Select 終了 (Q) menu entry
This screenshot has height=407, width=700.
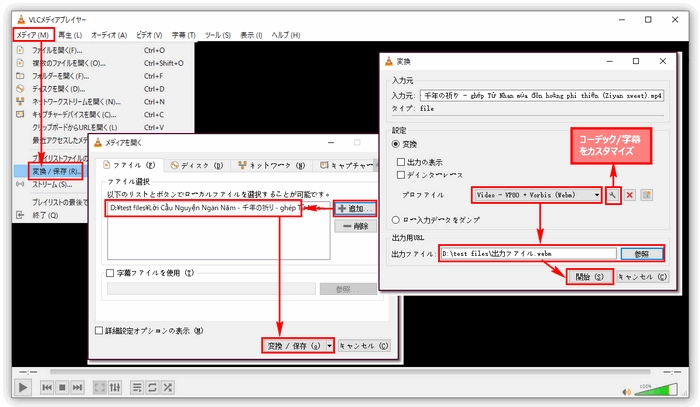click(45, 215)
